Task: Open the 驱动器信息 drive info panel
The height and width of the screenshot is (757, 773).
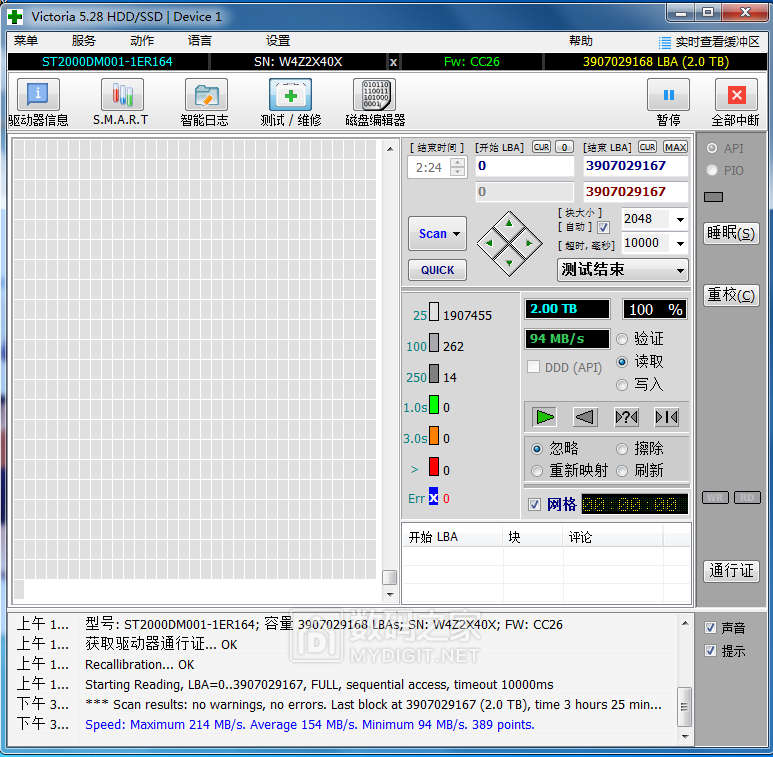Action: pos(38,94)
